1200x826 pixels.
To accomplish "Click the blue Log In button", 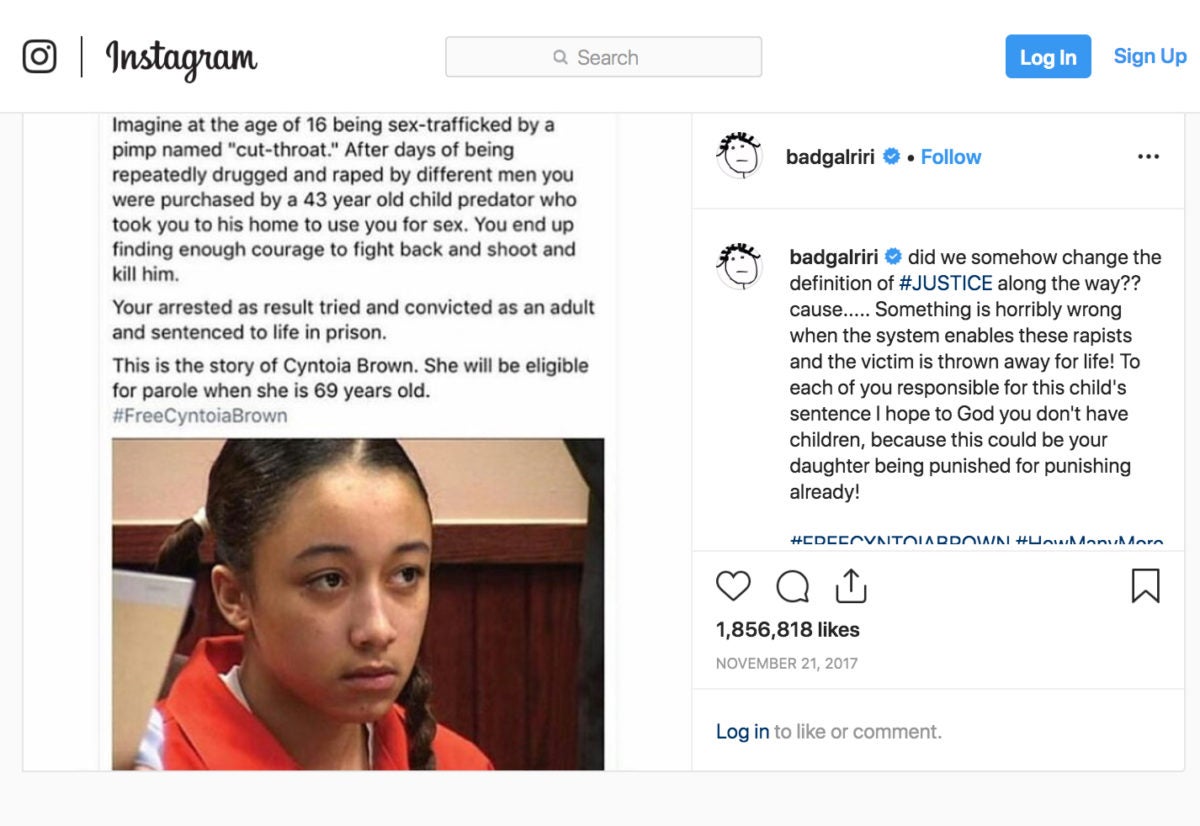I will click(1048, 57).
